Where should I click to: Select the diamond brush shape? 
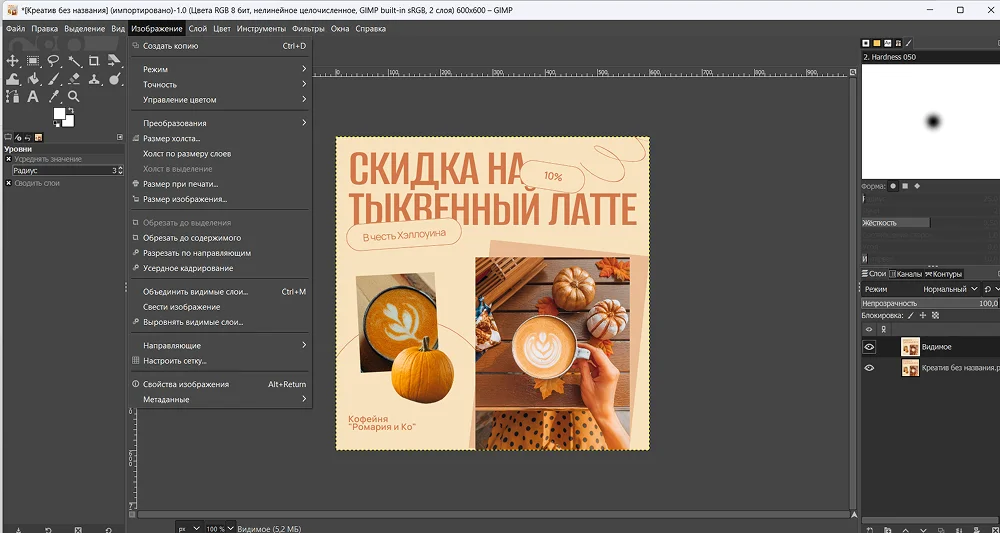(x=917, y=186)
